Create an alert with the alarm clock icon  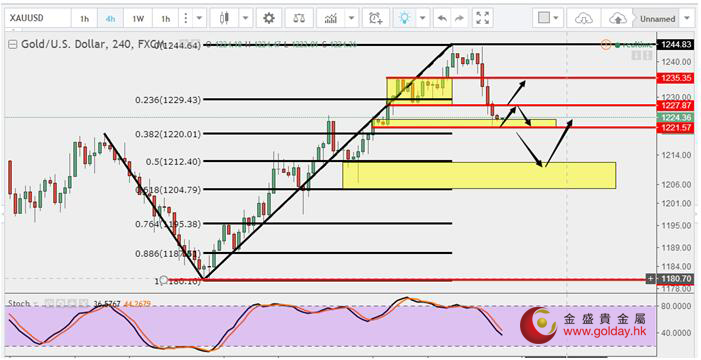click(x=376, y=18)
